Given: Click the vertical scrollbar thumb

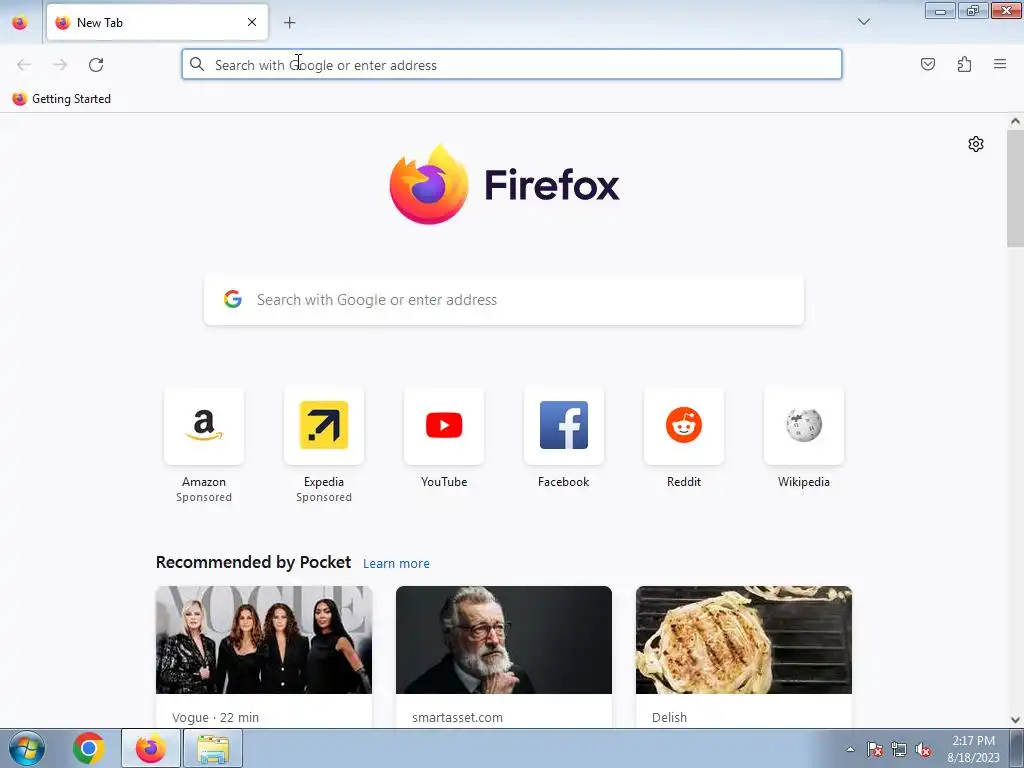Looking at the screenshot, I should (1015, 188).
